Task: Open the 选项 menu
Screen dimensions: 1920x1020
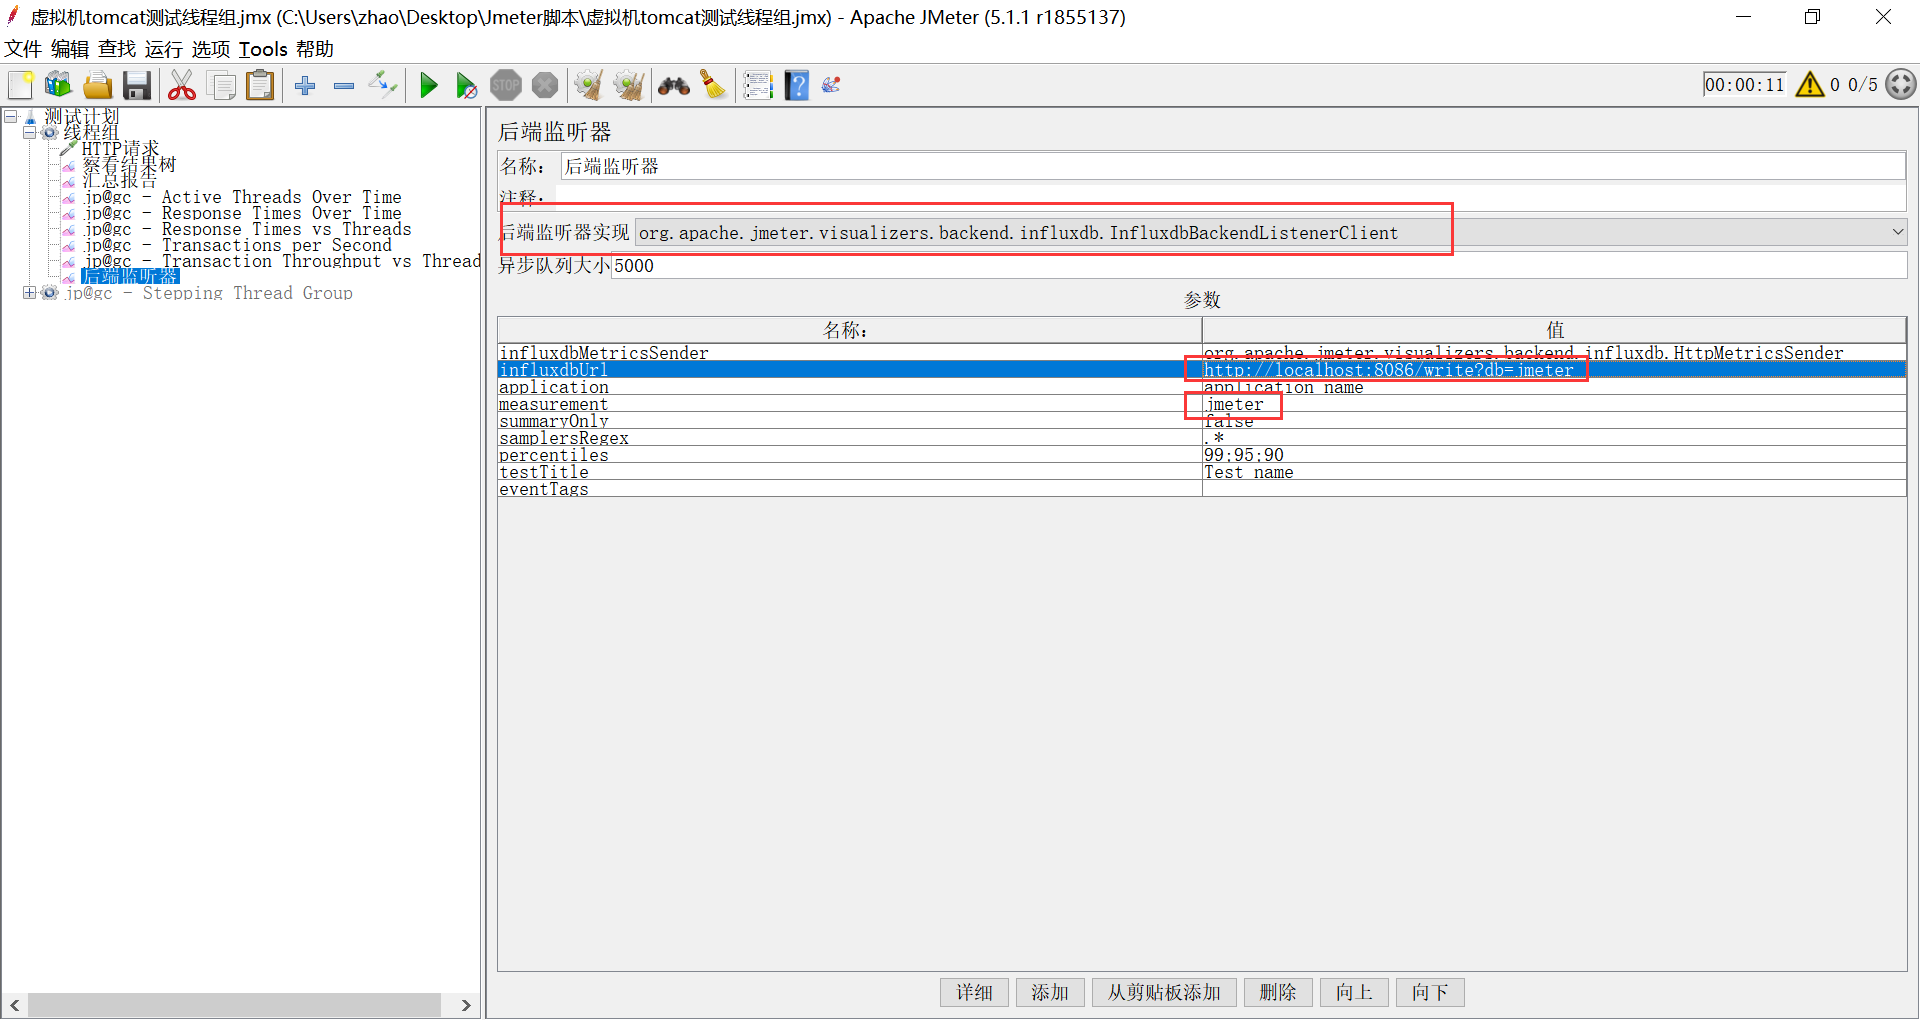Action: click(211, 49)
